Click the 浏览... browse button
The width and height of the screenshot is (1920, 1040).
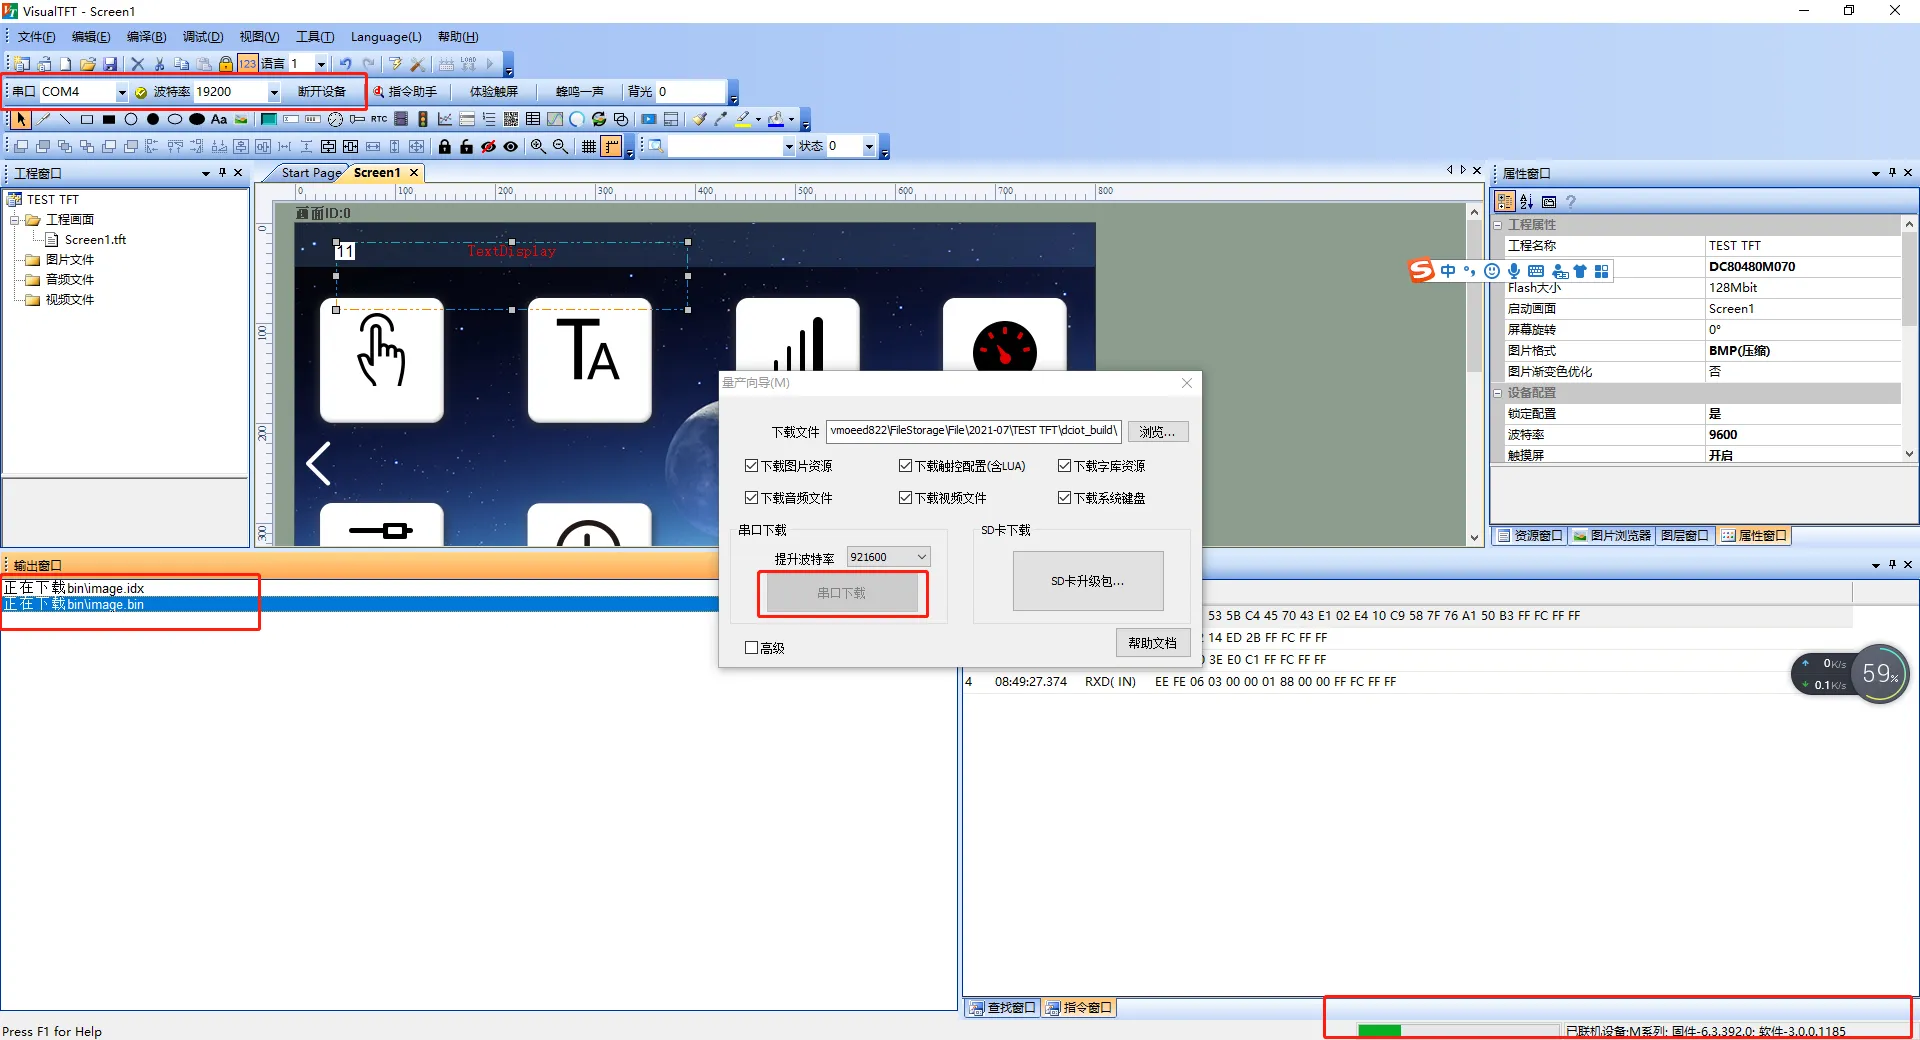1158,432
